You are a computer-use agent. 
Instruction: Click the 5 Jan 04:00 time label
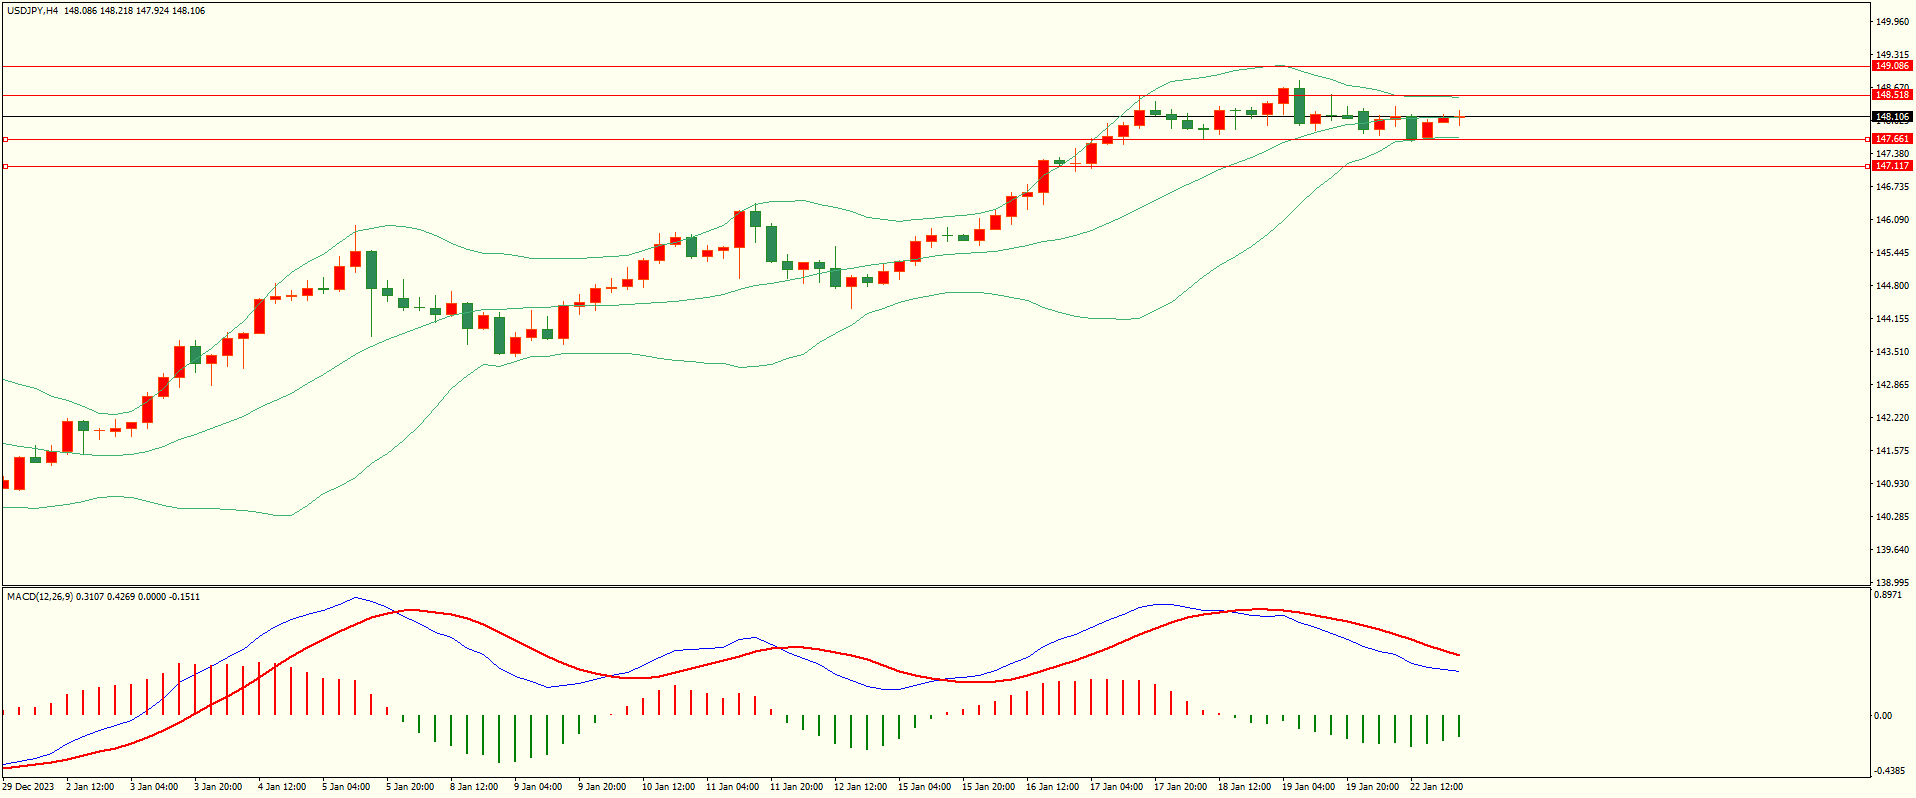coord(345,787)
